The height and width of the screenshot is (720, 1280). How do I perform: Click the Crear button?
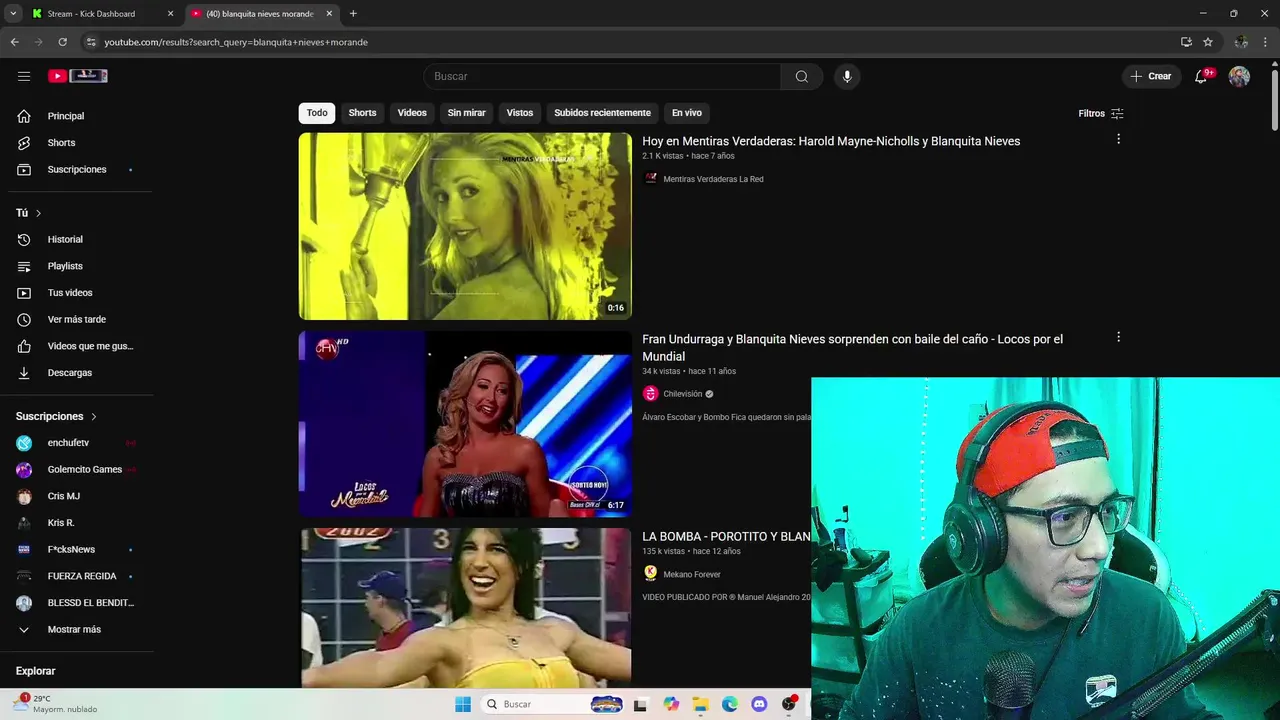tap(1151, 76)
